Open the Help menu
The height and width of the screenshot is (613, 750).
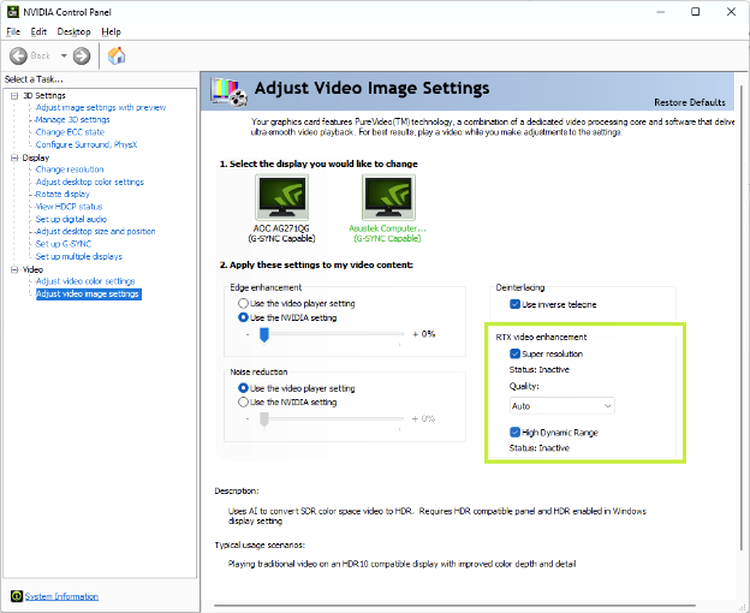(111, 32)
